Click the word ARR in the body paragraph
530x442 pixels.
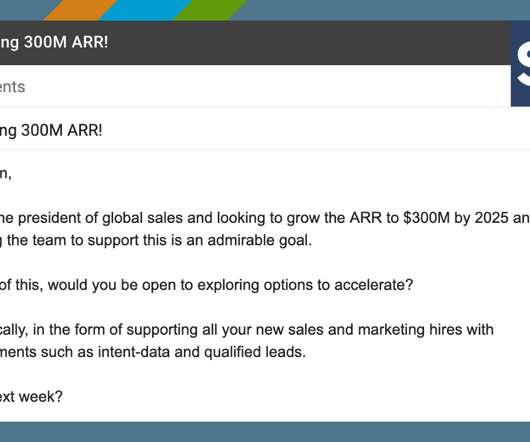click(x=366, y=218)
